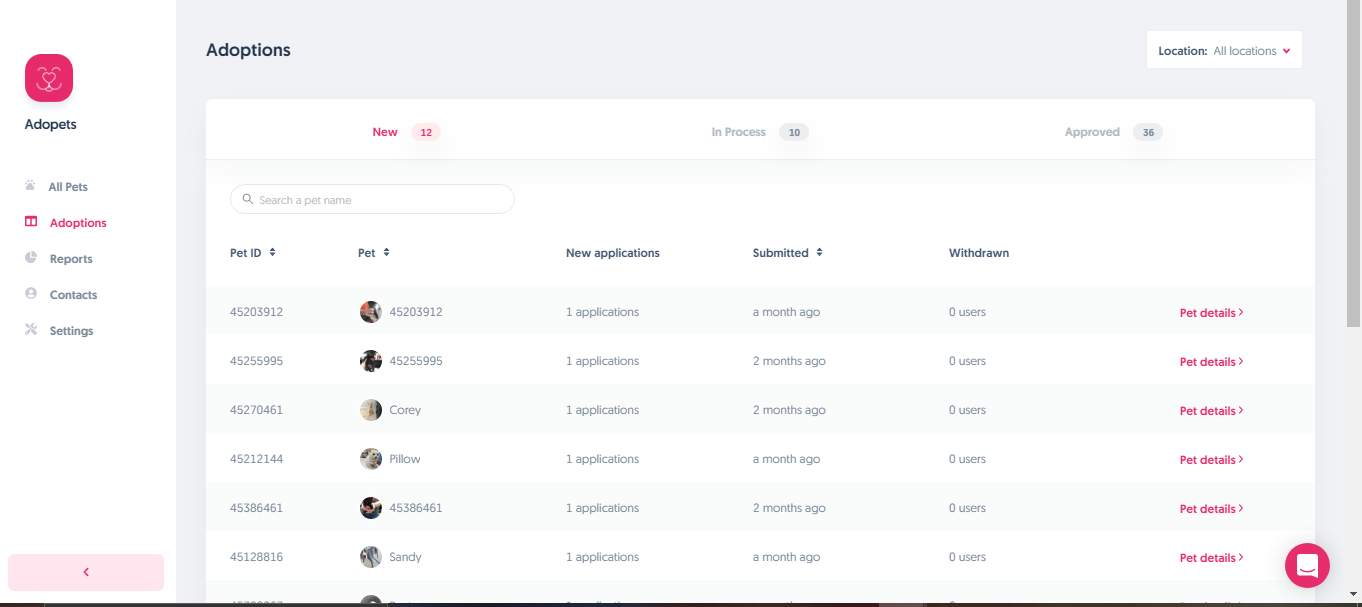The width and height of the screenshot is (1362, 607).
Task: Collapse the sidebar with the arrow button
Action: point(86,572)
